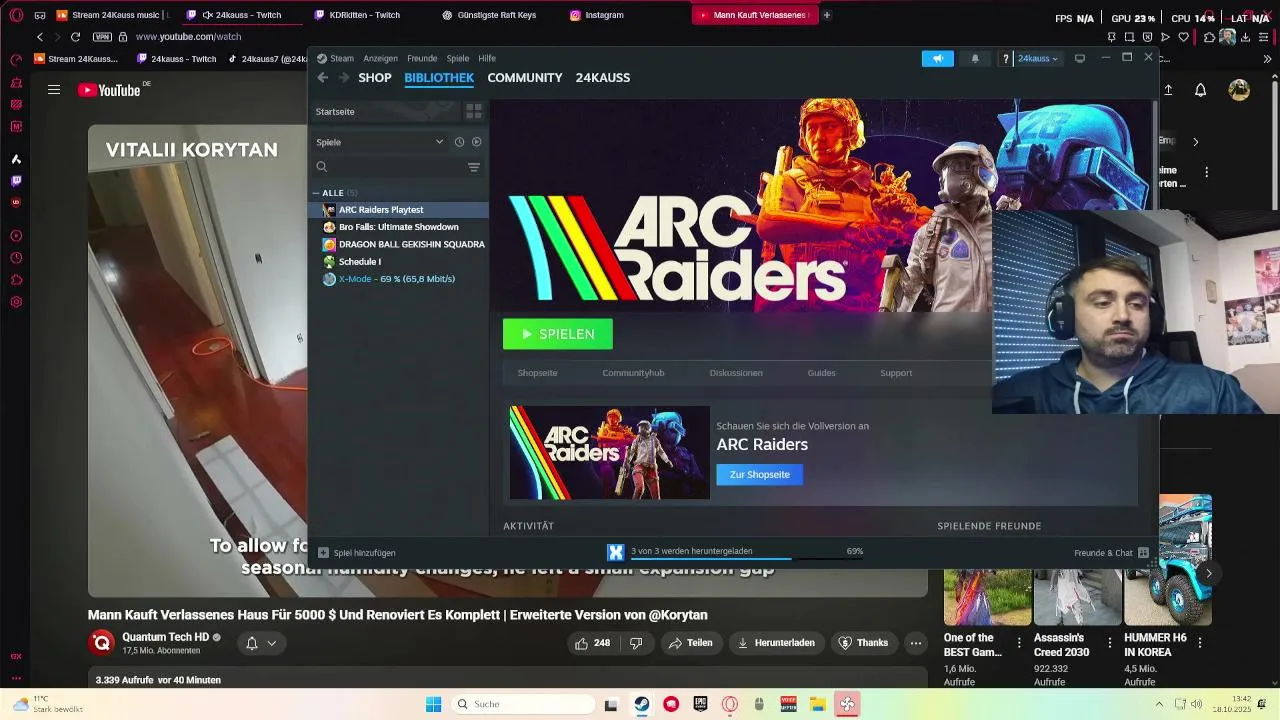Image resolution: width=1280 pixels, height=720 pixels.
Task: Open subscription notification bell dropdown
Action: tap(260, 643)
